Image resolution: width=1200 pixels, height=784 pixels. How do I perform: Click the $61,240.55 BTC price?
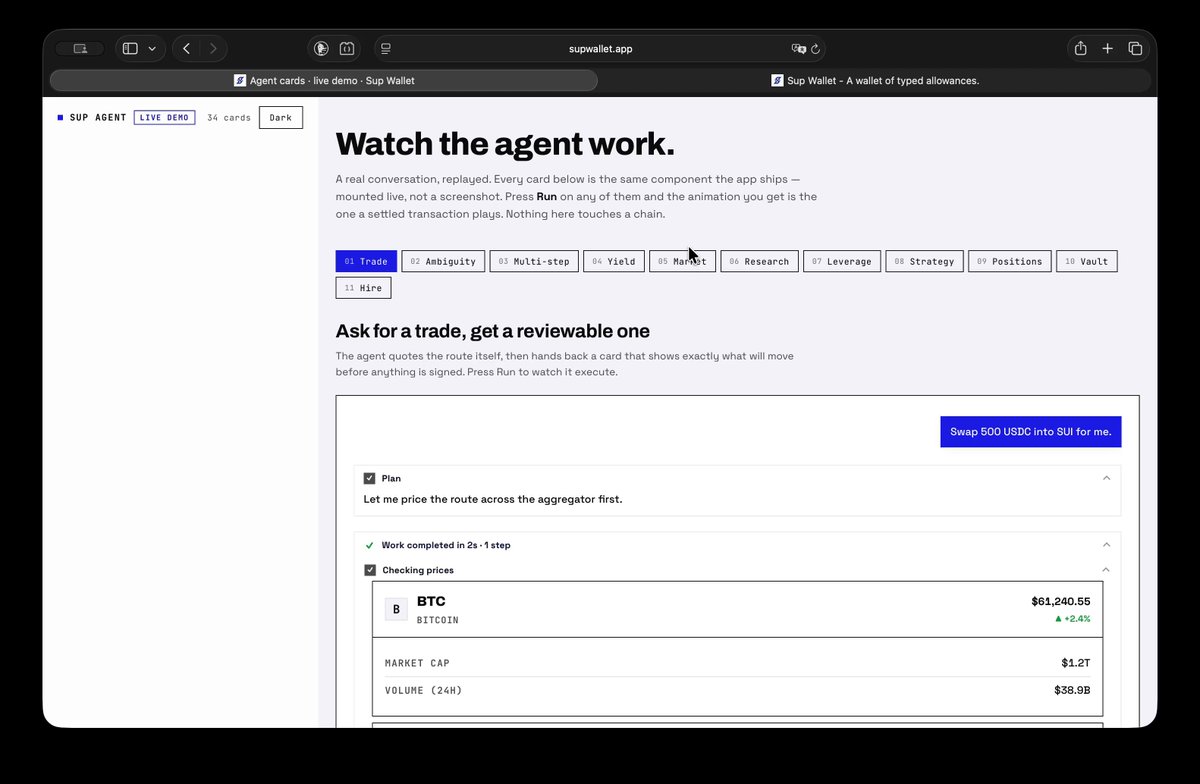click(x=1061, y=602)
